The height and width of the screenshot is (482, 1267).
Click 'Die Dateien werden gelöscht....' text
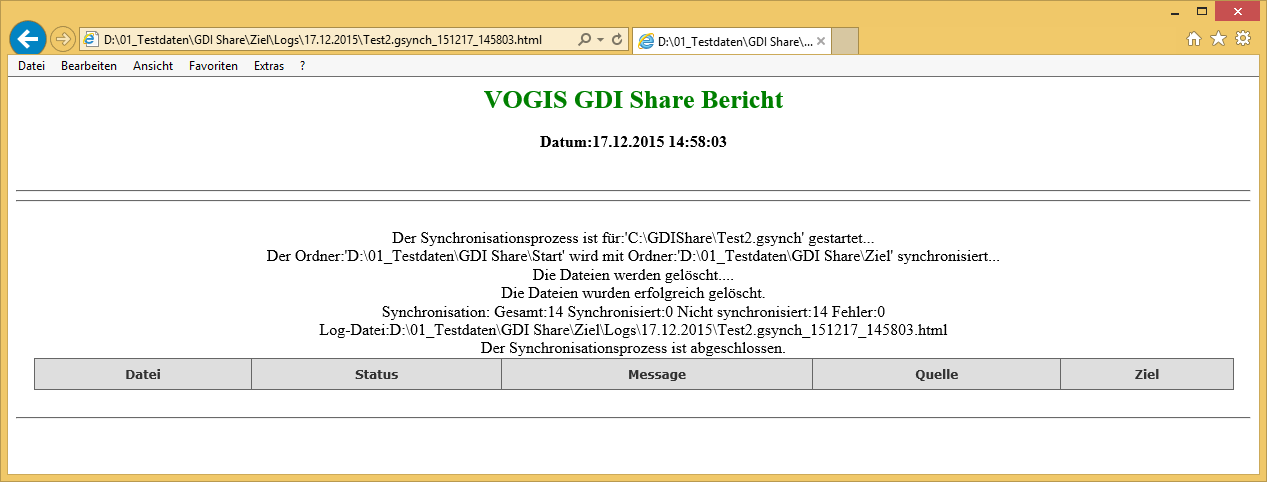point(633,275)
